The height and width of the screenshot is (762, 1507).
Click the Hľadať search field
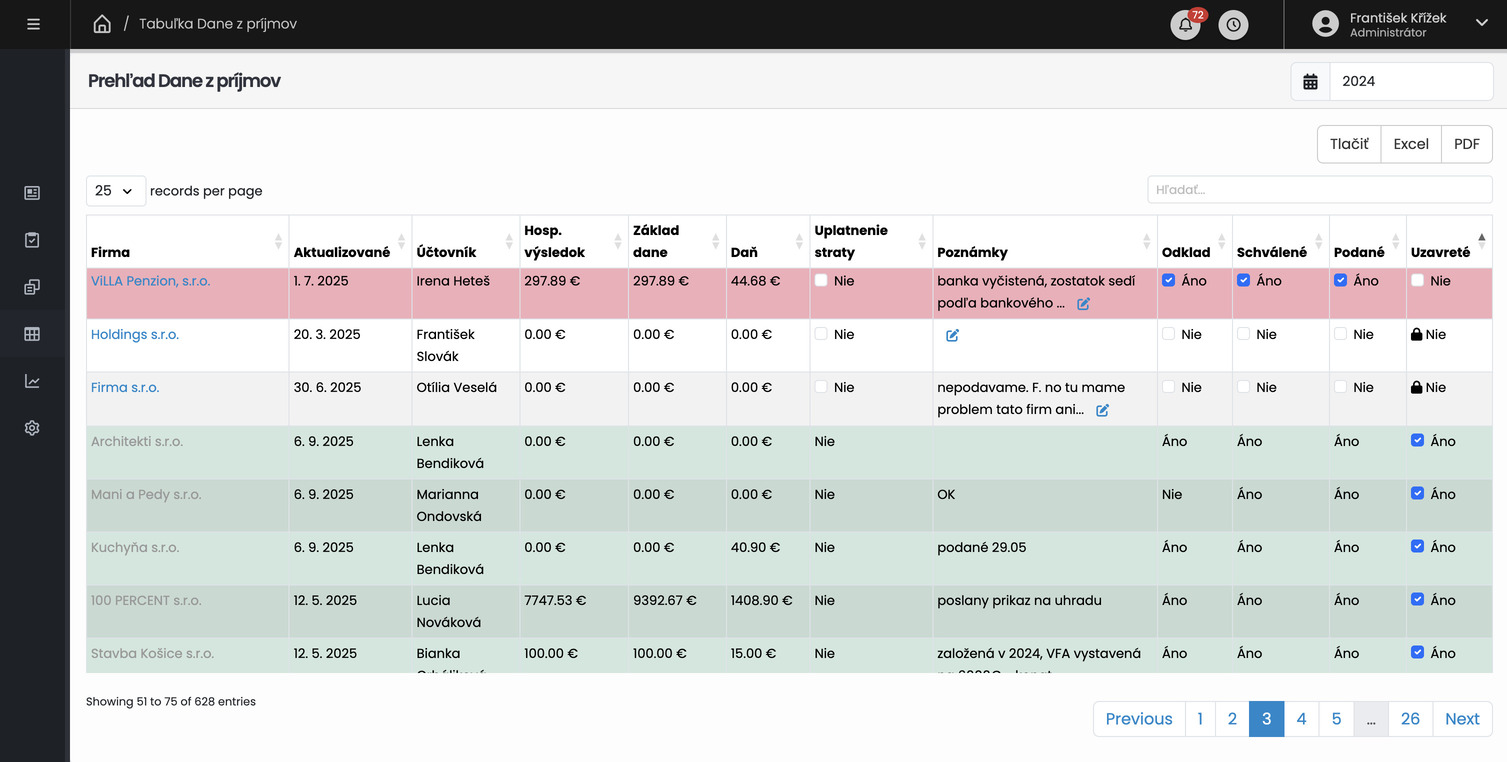coord(1318,190)
